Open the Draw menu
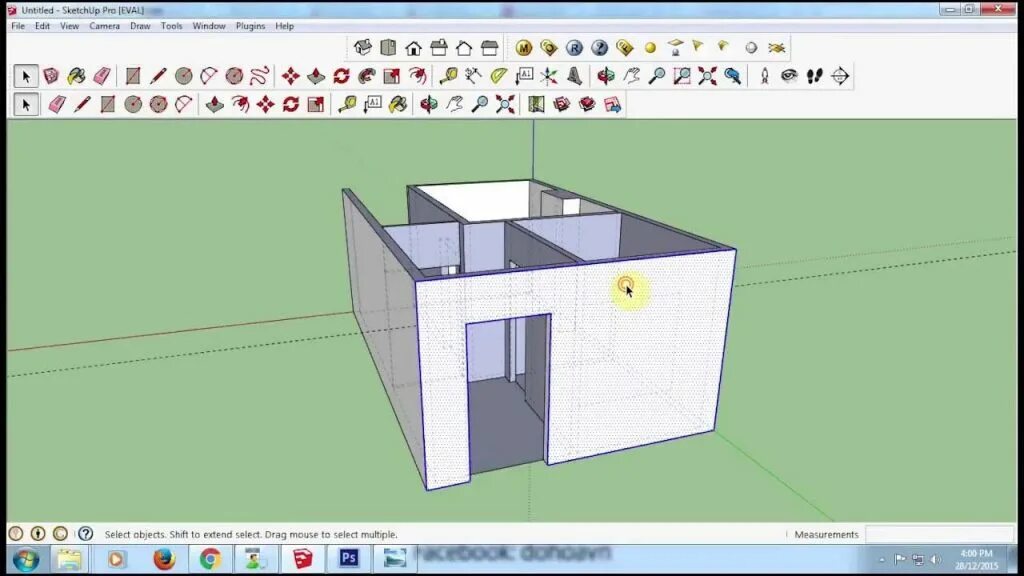 pos(140,26)
